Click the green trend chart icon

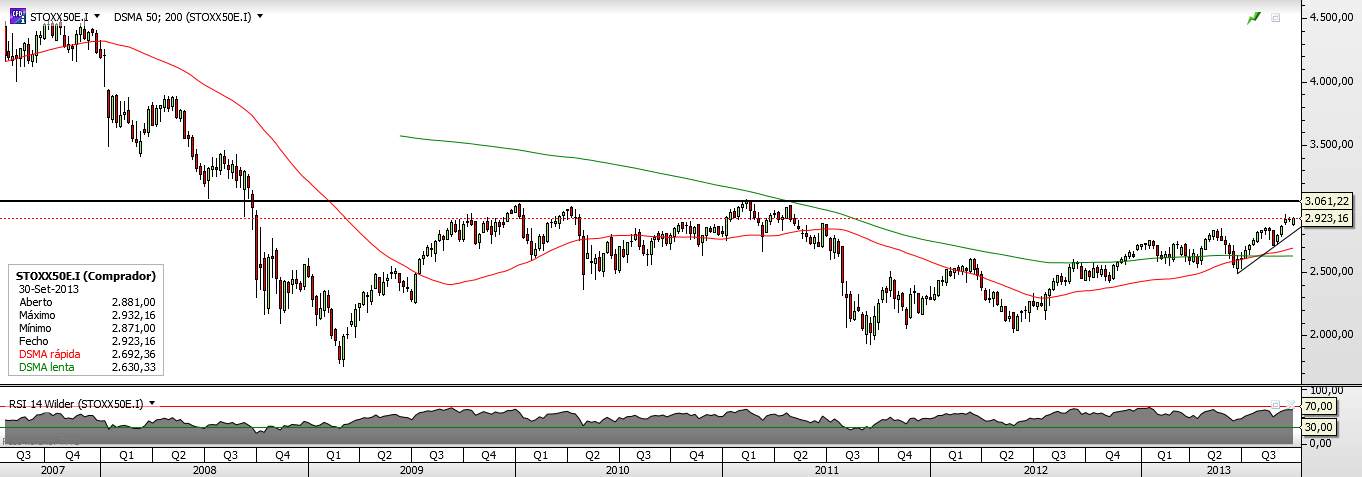pyautogui.click(x=1253, y=17)
